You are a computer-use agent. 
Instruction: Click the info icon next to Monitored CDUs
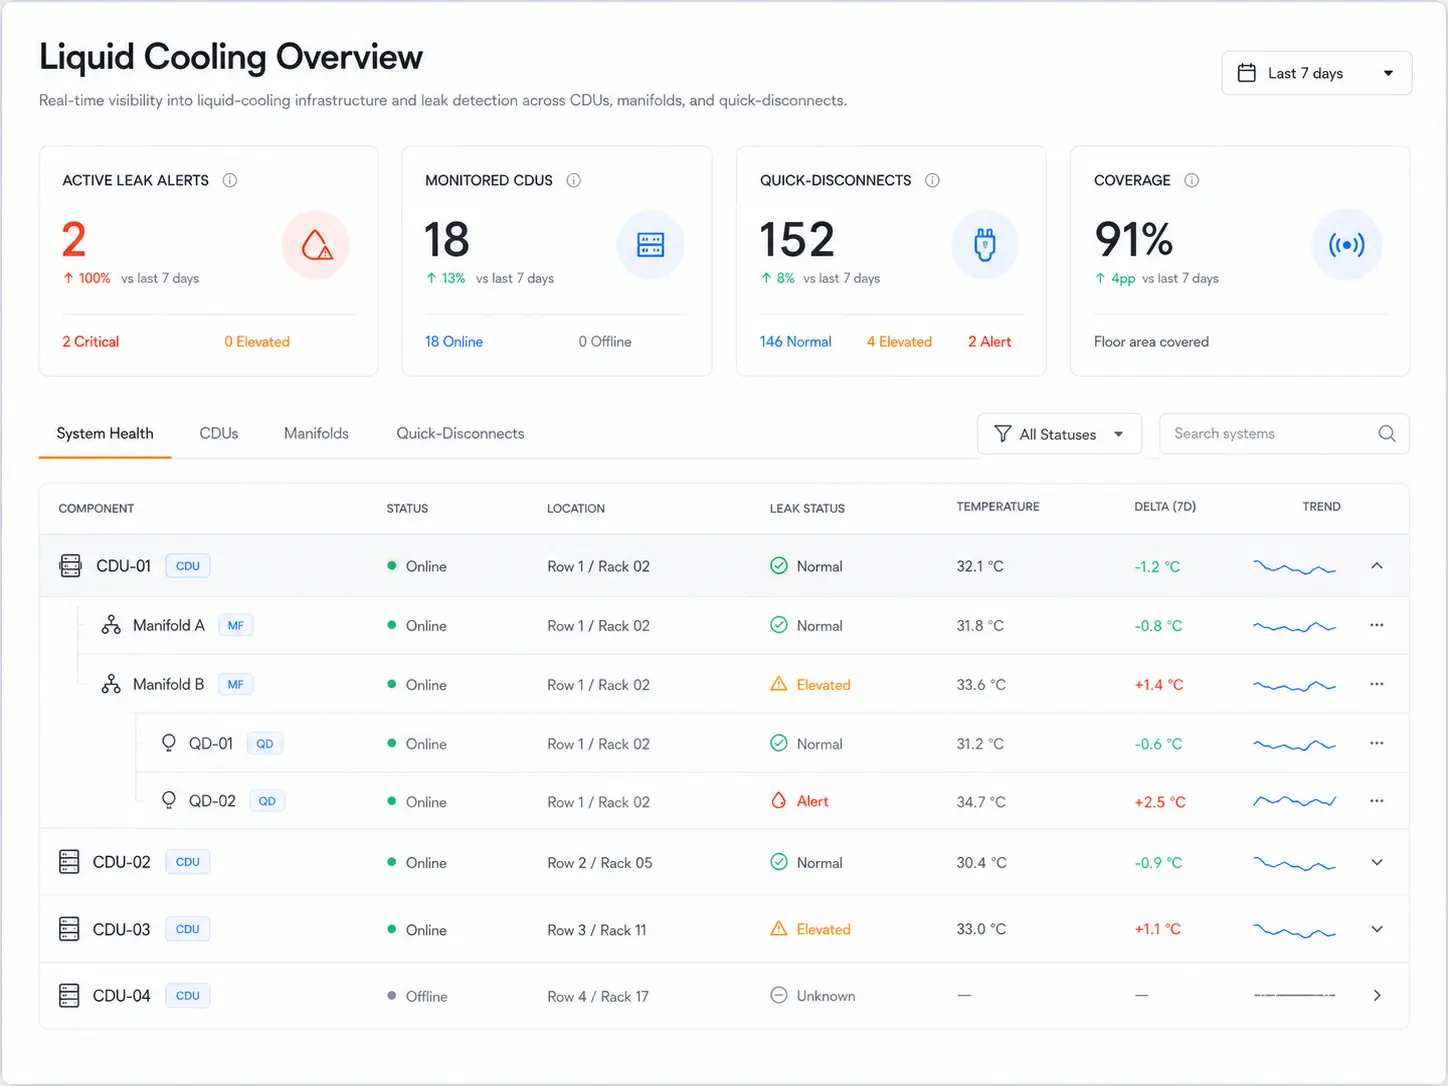[x=574, y=180]
